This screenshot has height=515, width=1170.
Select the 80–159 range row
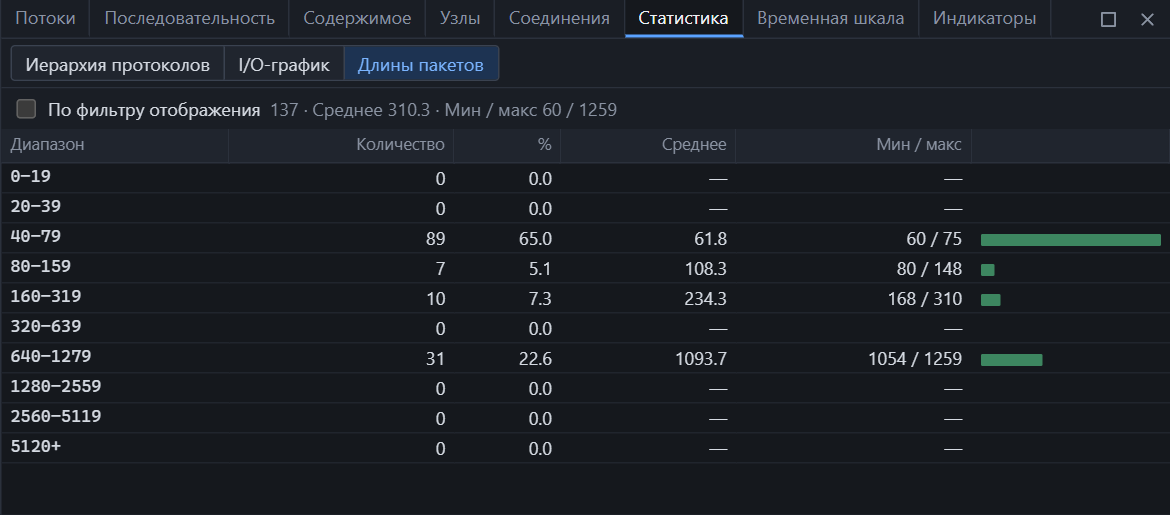(x=585, y=267)
